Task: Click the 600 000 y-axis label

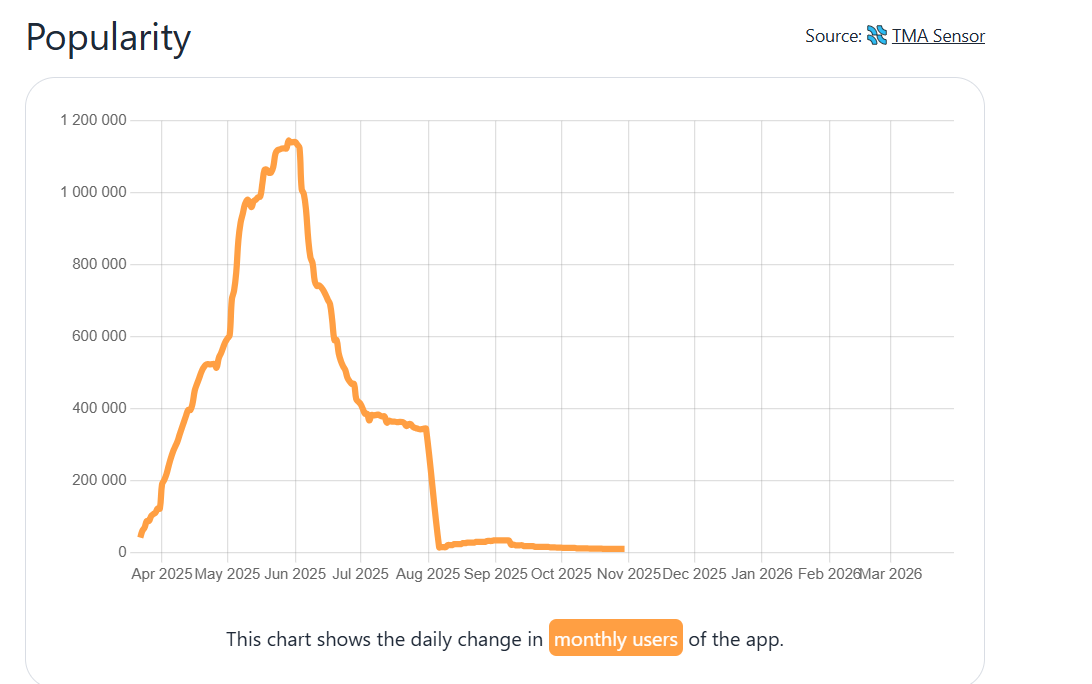Action: coord(100,336)
